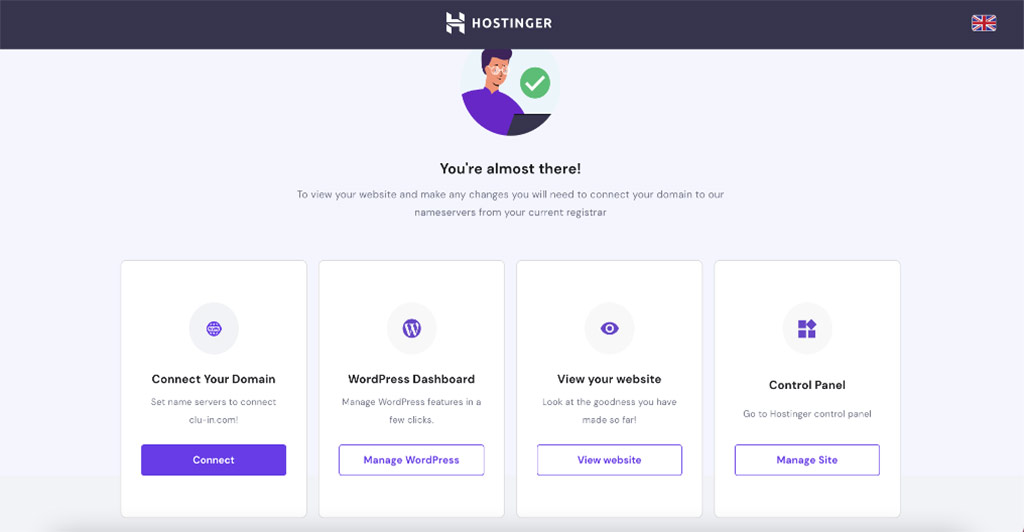
Task: Open Manage WordPress button
Action: 411,460
